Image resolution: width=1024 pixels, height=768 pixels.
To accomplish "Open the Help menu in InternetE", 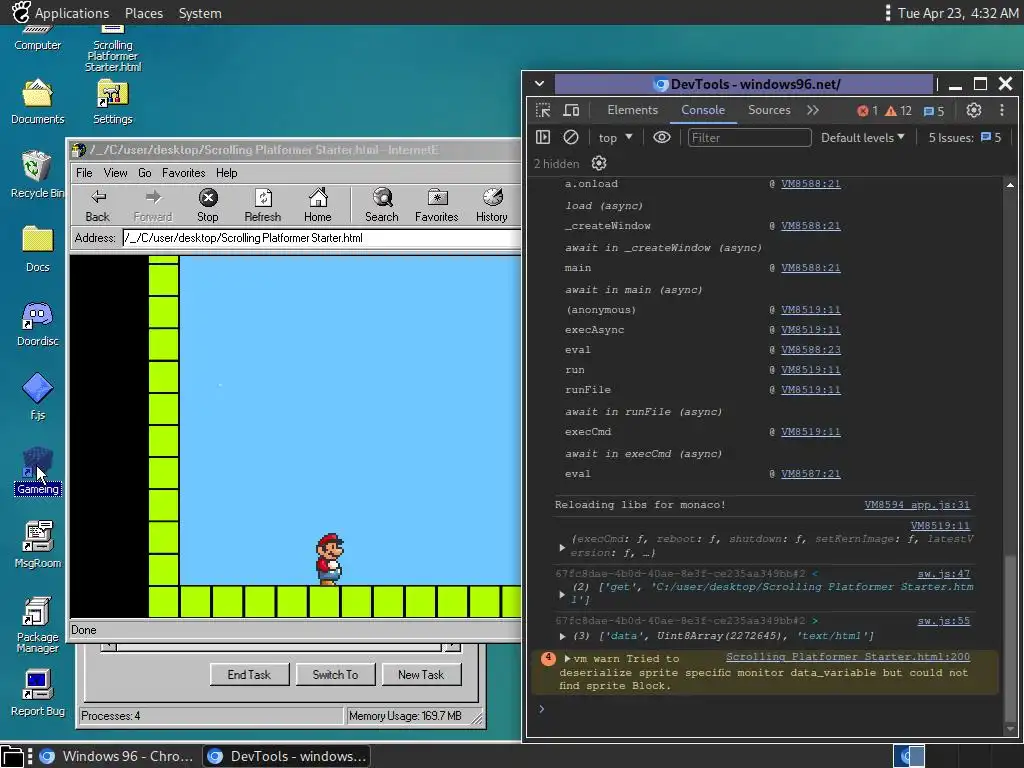I will (x=227, y=173).
